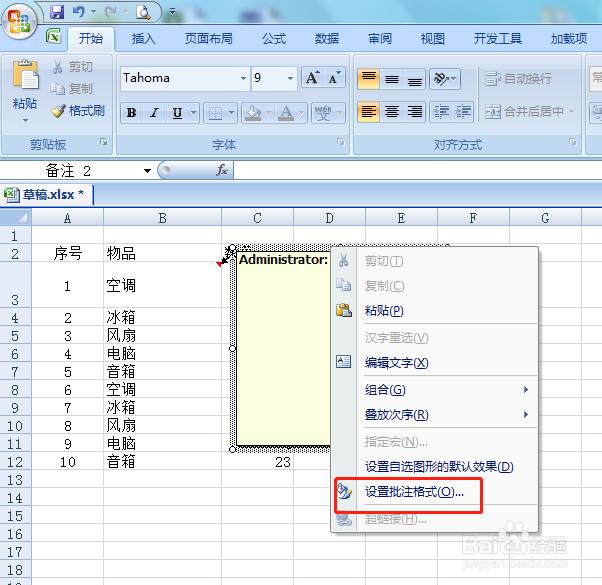Set middle vertical alignment

tap(392, 79)
